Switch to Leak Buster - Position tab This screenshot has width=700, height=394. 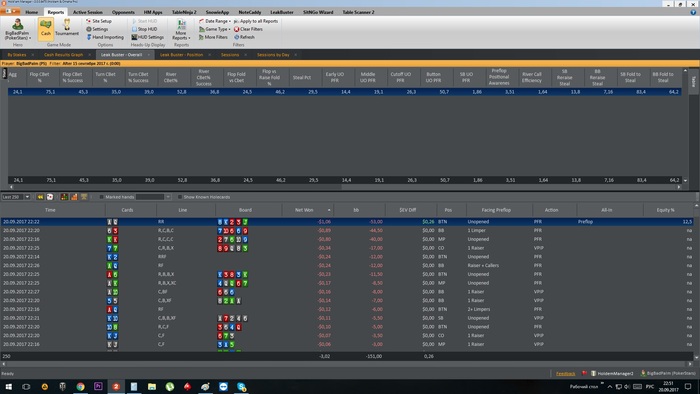tap(181, 55)
